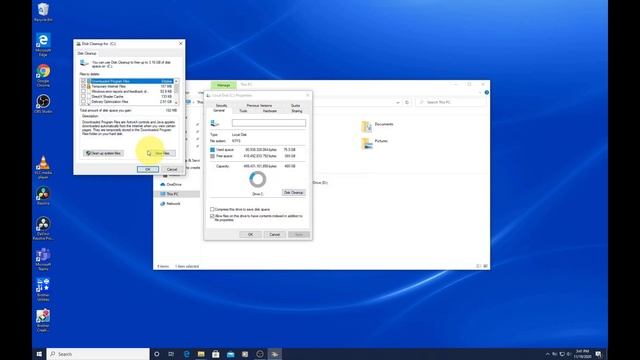Click the used space blue swatch

212,150
